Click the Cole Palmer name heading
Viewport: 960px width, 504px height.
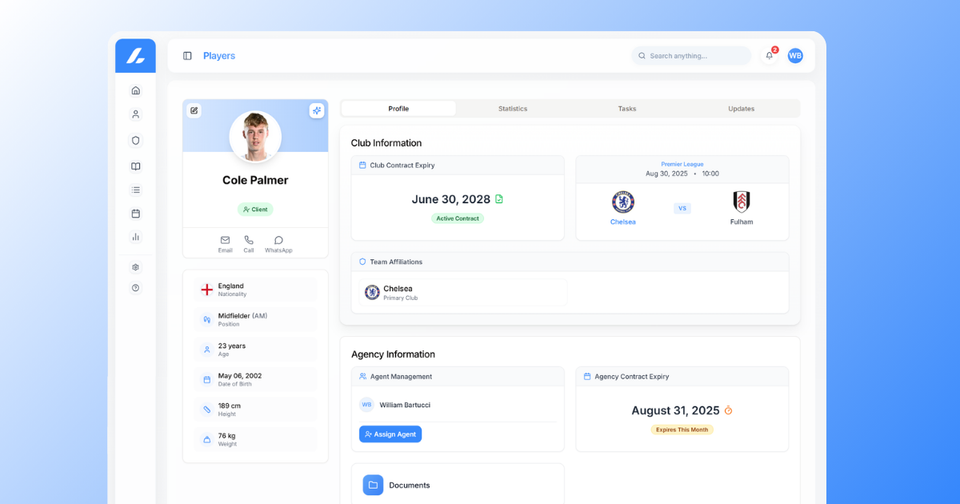point(255,180)
